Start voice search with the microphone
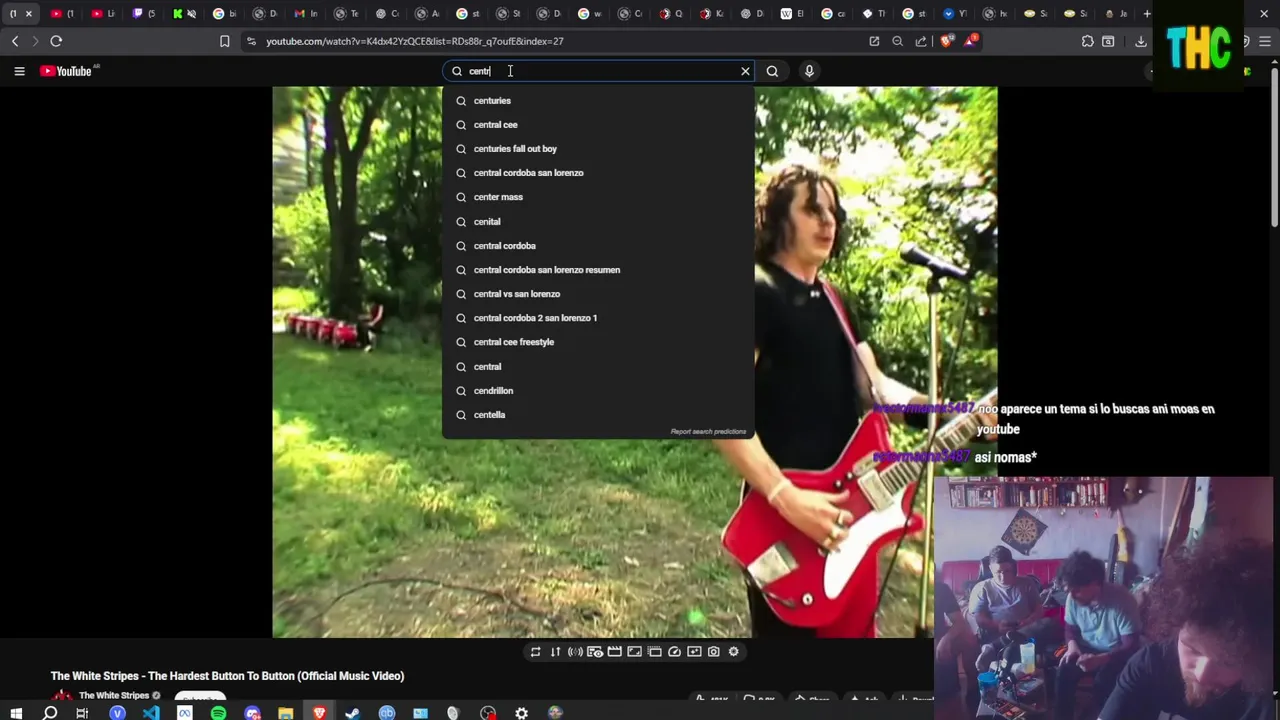Screen dimensions: 1280x720 click(809, 71)
